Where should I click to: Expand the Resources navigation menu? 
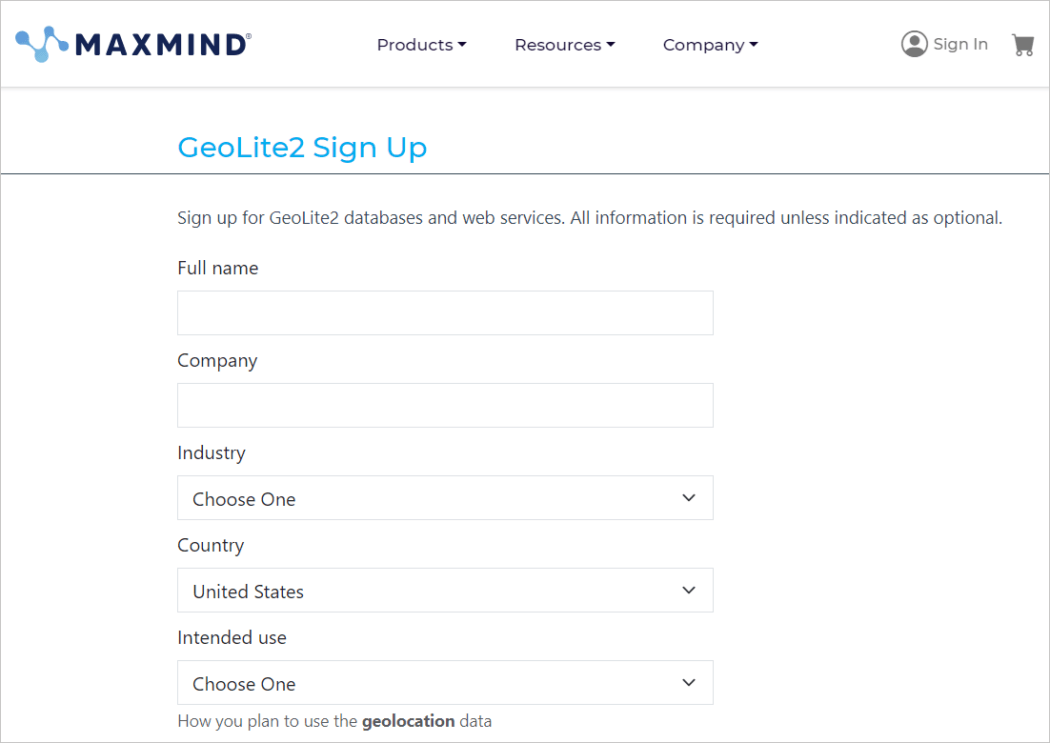point(557,44)
